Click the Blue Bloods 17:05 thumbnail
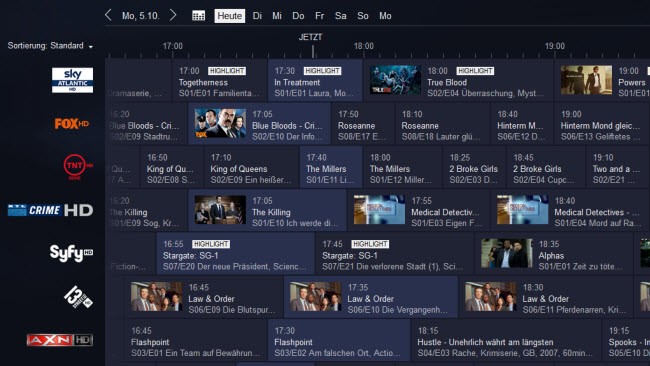This screenshot has height=366, width=650. click(x=220, y=123)
